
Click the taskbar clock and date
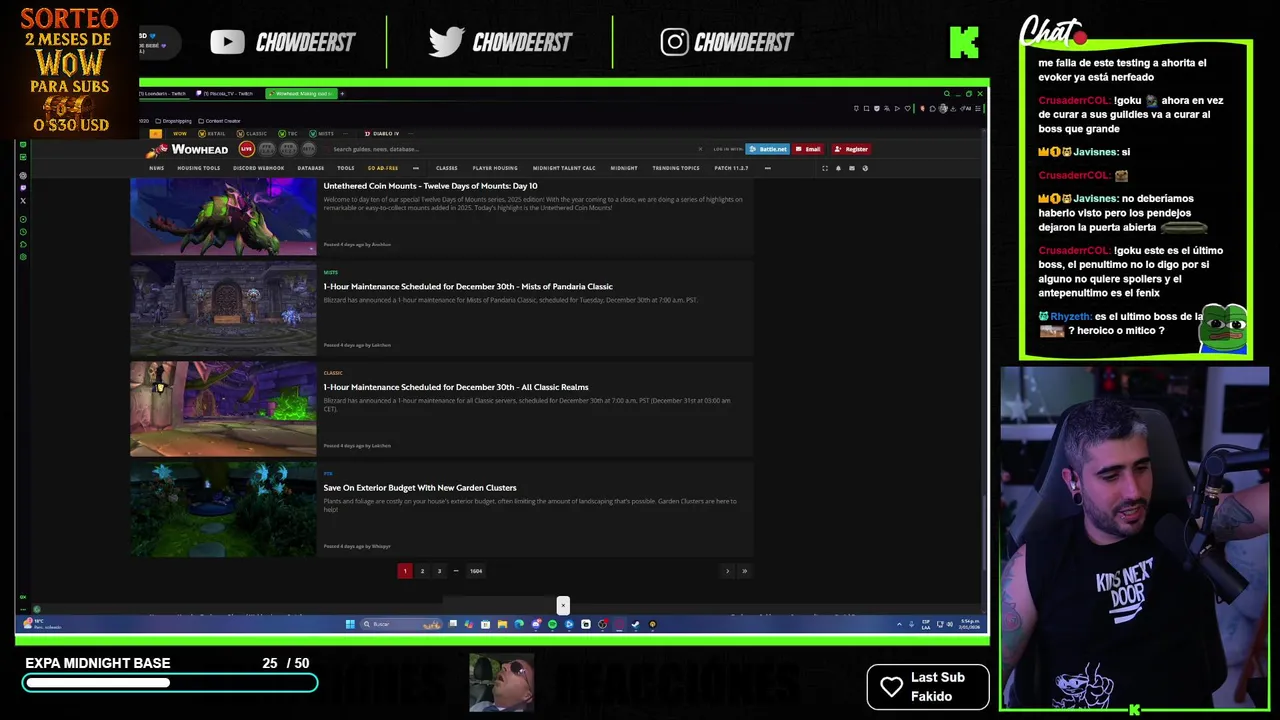(970, 624)
